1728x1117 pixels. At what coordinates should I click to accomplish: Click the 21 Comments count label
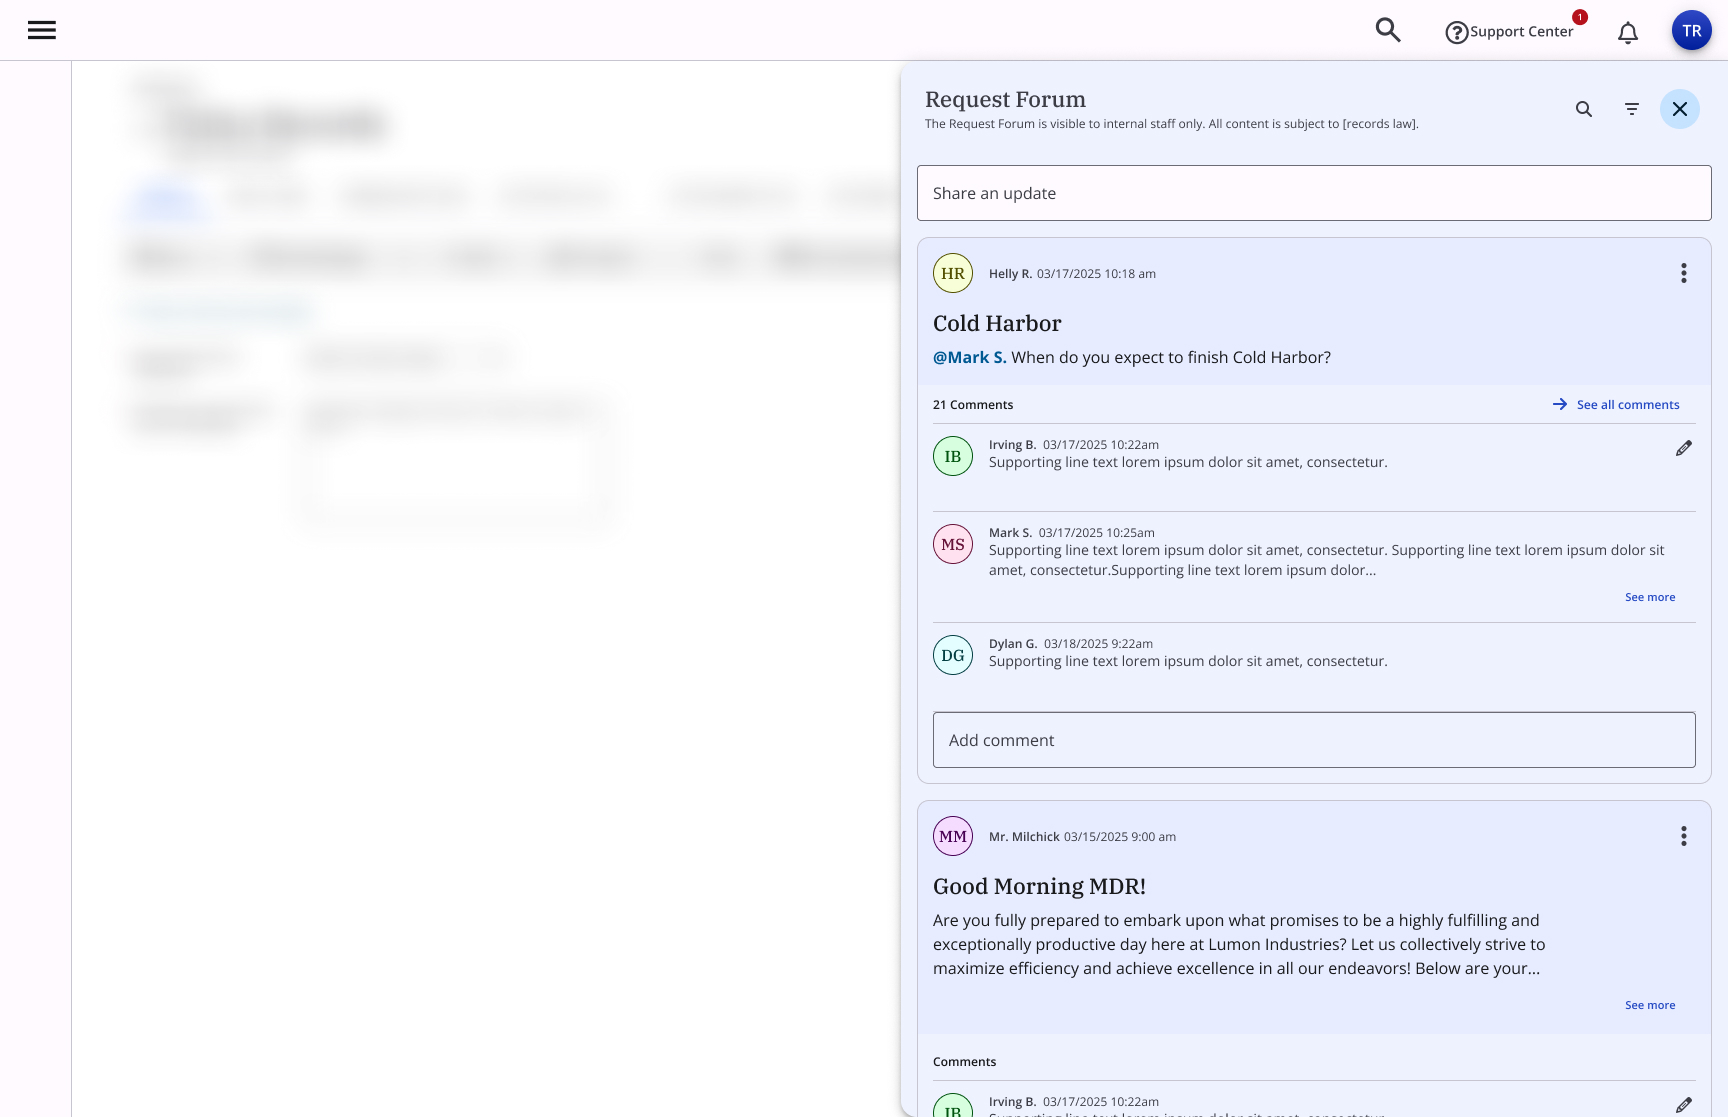pyautogui.click(x=973, y=405)
